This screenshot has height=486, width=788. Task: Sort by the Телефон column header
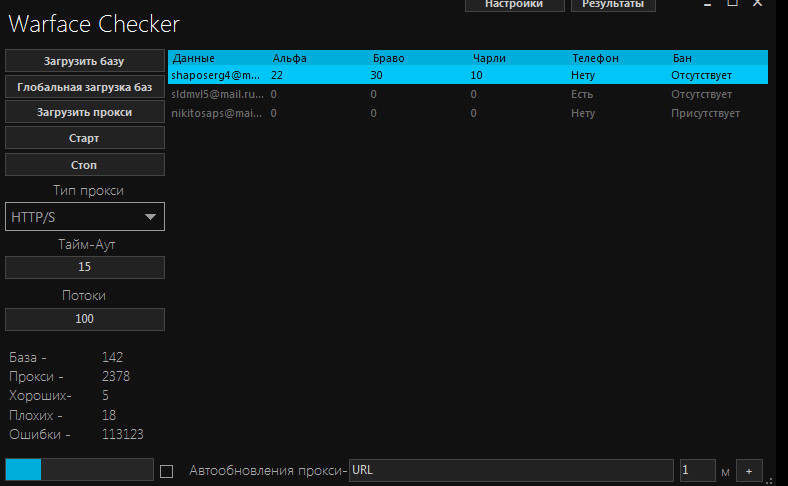[x=596, y=58]
